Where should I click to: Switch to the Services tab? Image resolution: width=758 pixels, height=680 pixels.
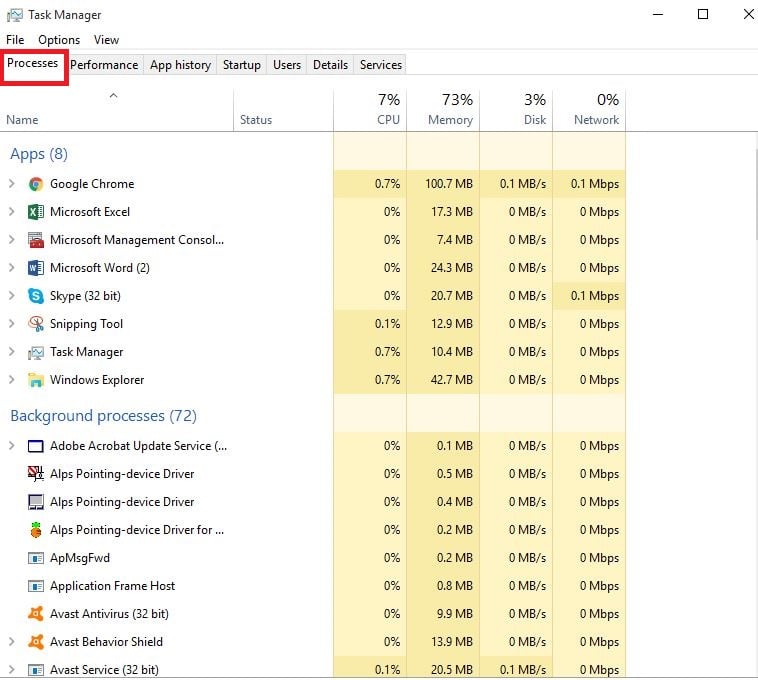[380, 65]
